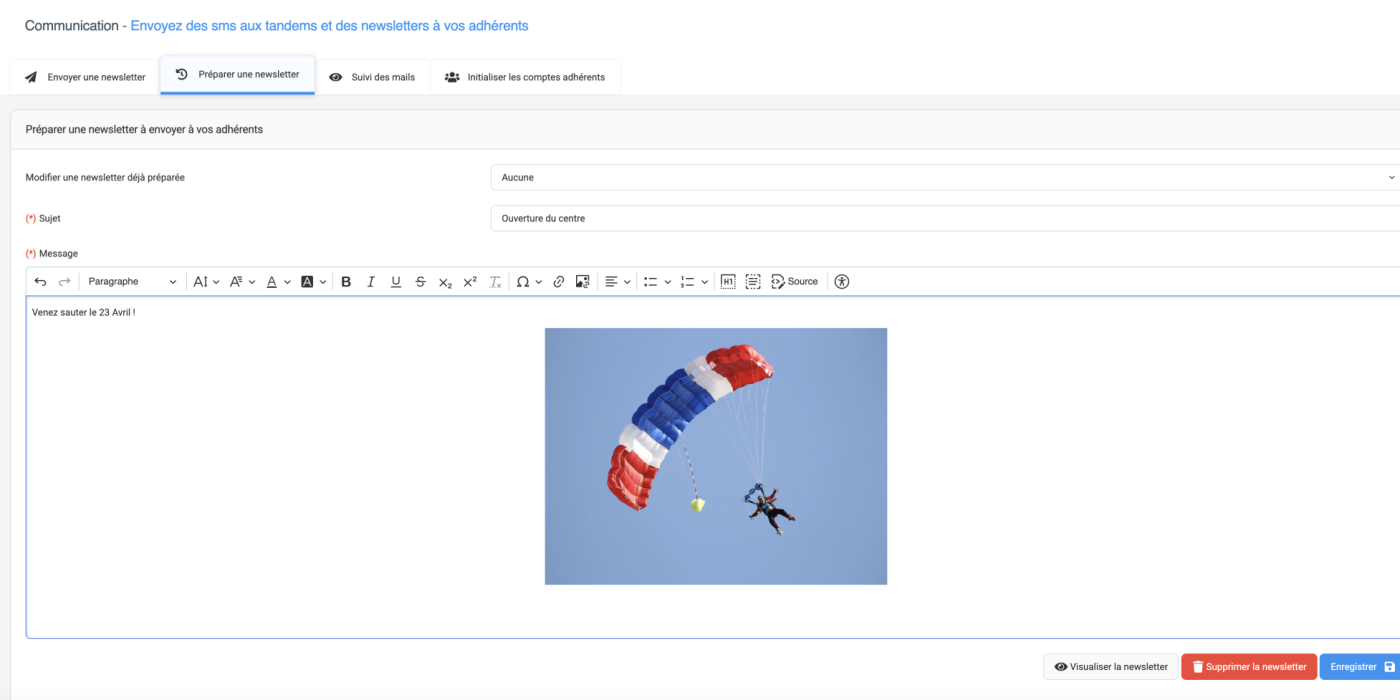Select the Préparer une newsletter tab
Viewport: 1400px width, 700px height.
[238, 75]
